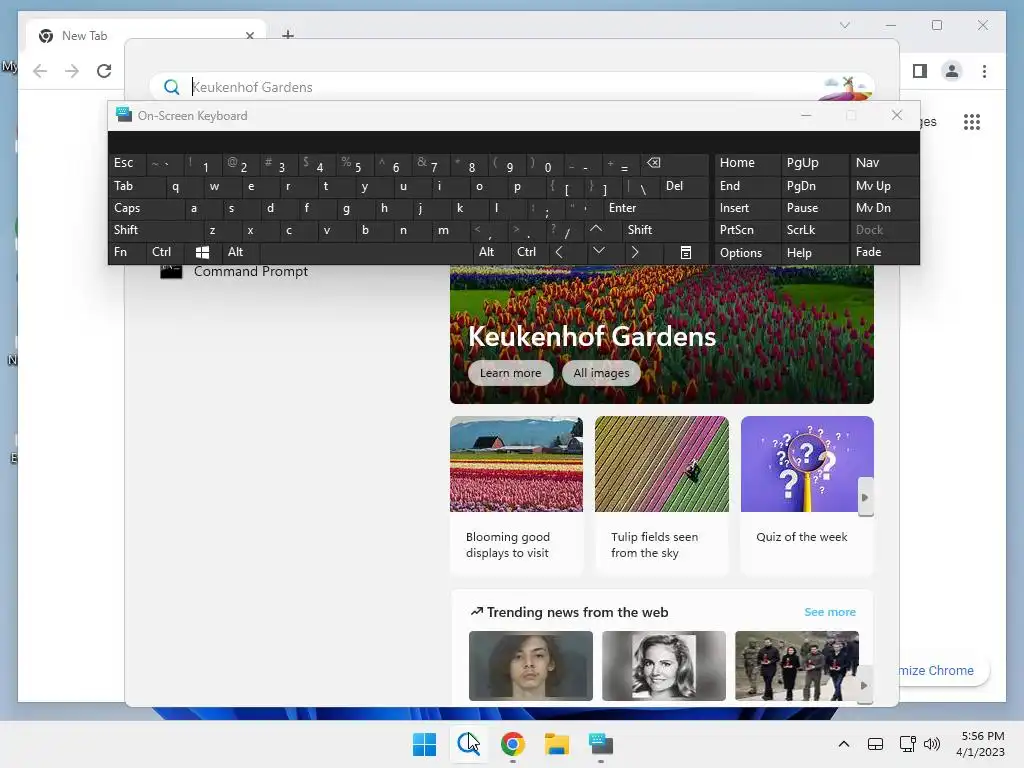The height and width of the screenshot is (768, 1024).
Task: Open Chrome three-dot menu
Action: (984, 71)
